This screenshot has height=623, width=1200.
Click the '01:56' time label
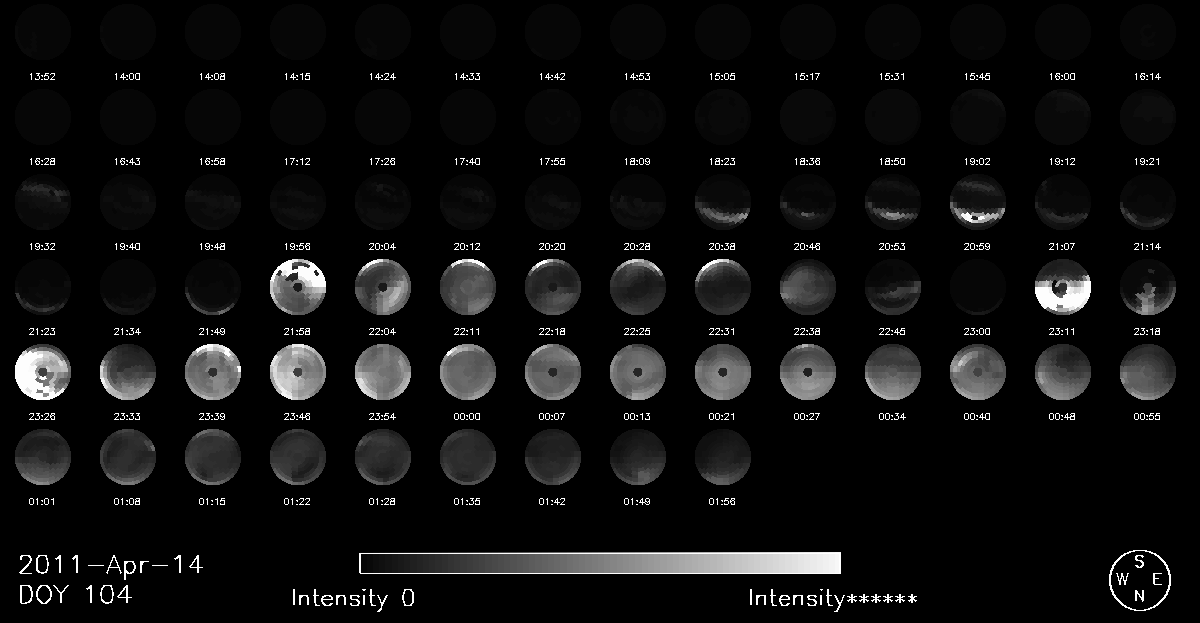pyautogui.click(x=723, y=502)
